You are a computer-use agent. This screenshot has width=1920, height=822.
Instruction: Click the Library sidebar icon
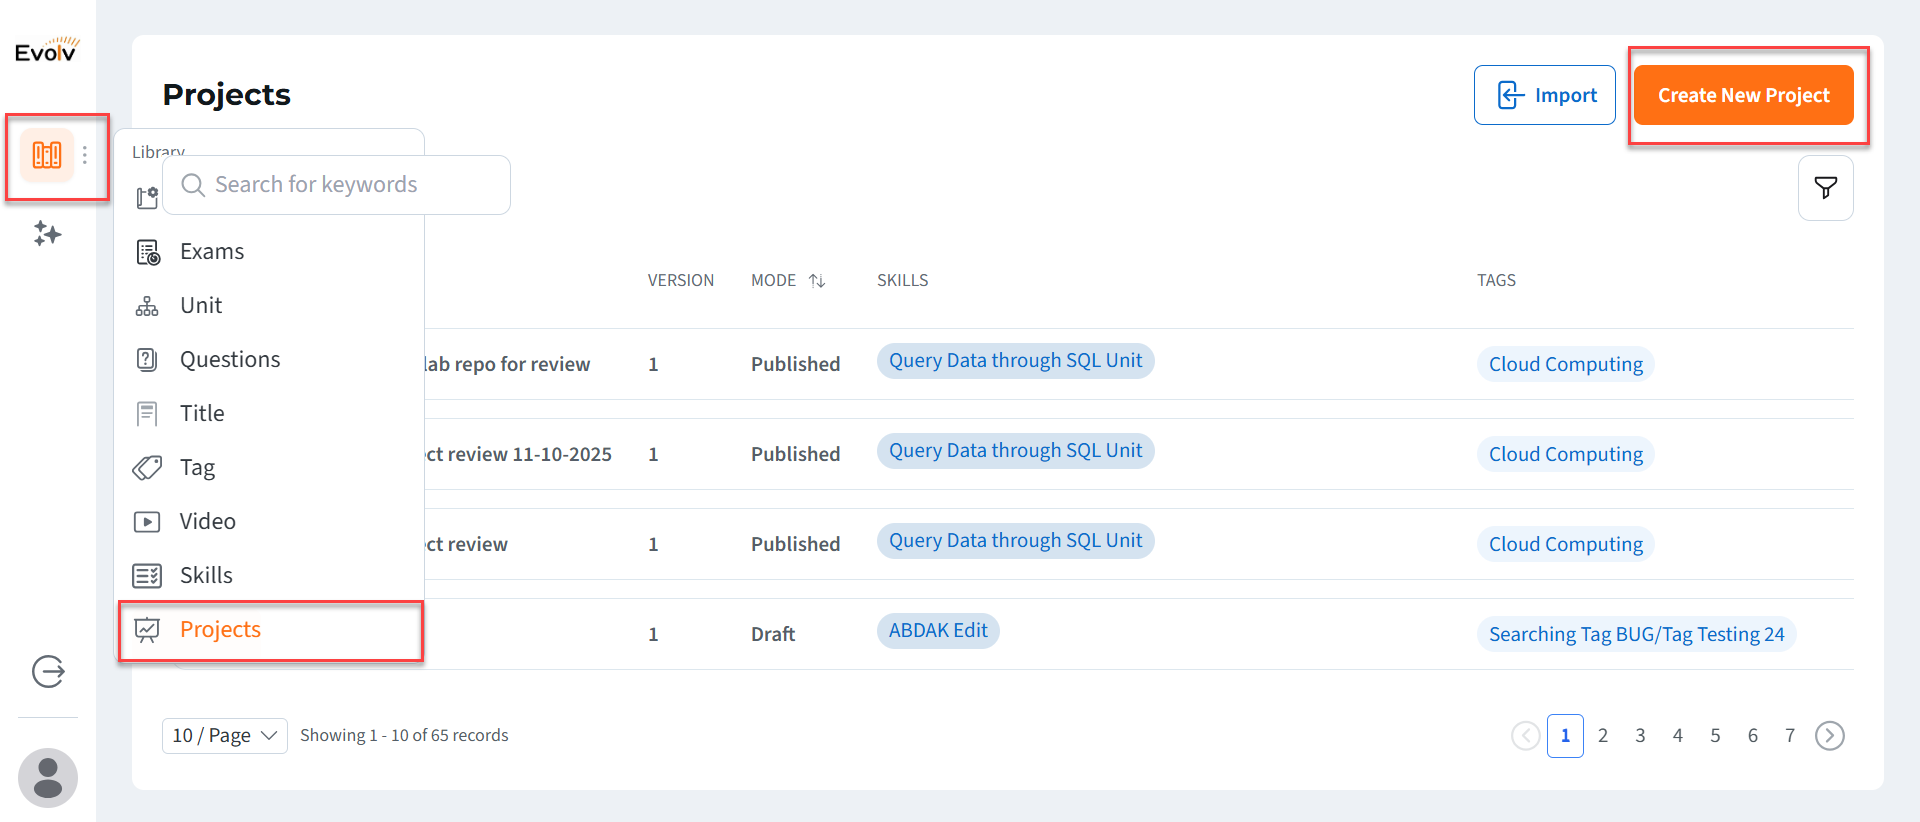(47, 155)
